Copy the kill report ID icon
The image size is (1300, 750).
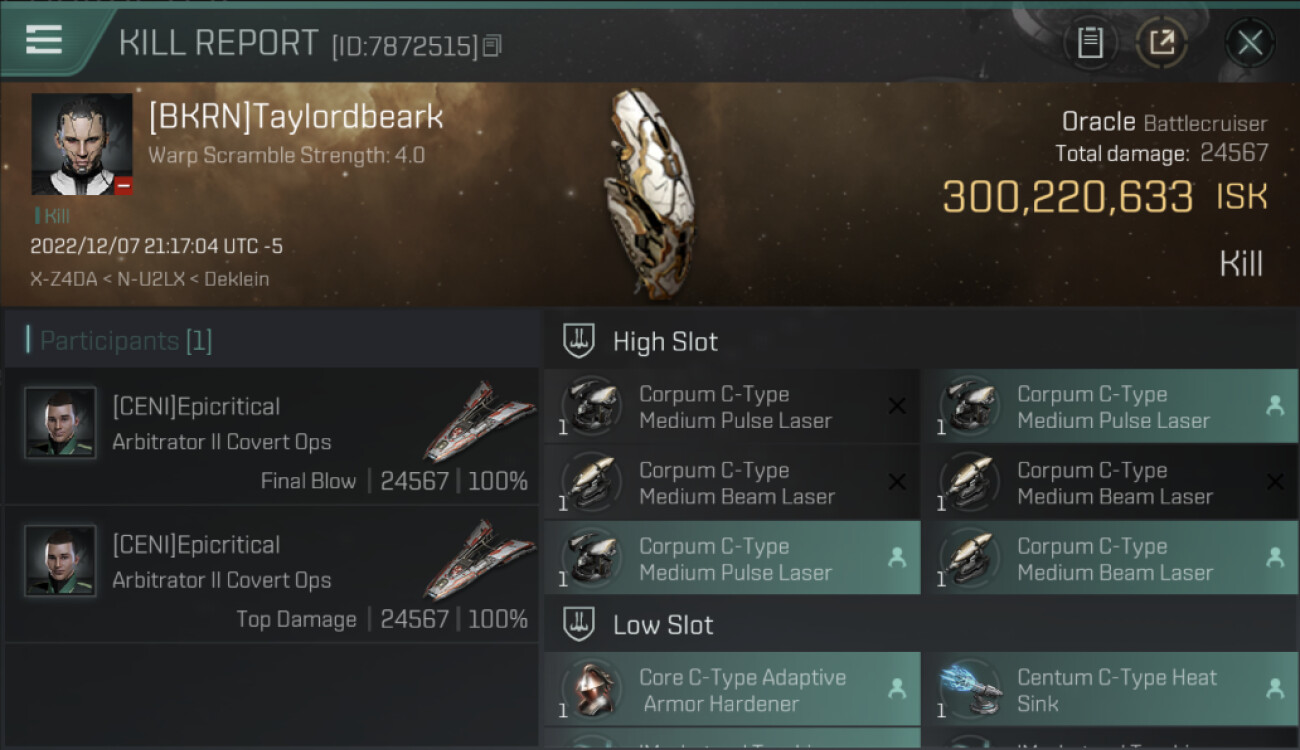[x=491, y=45]
